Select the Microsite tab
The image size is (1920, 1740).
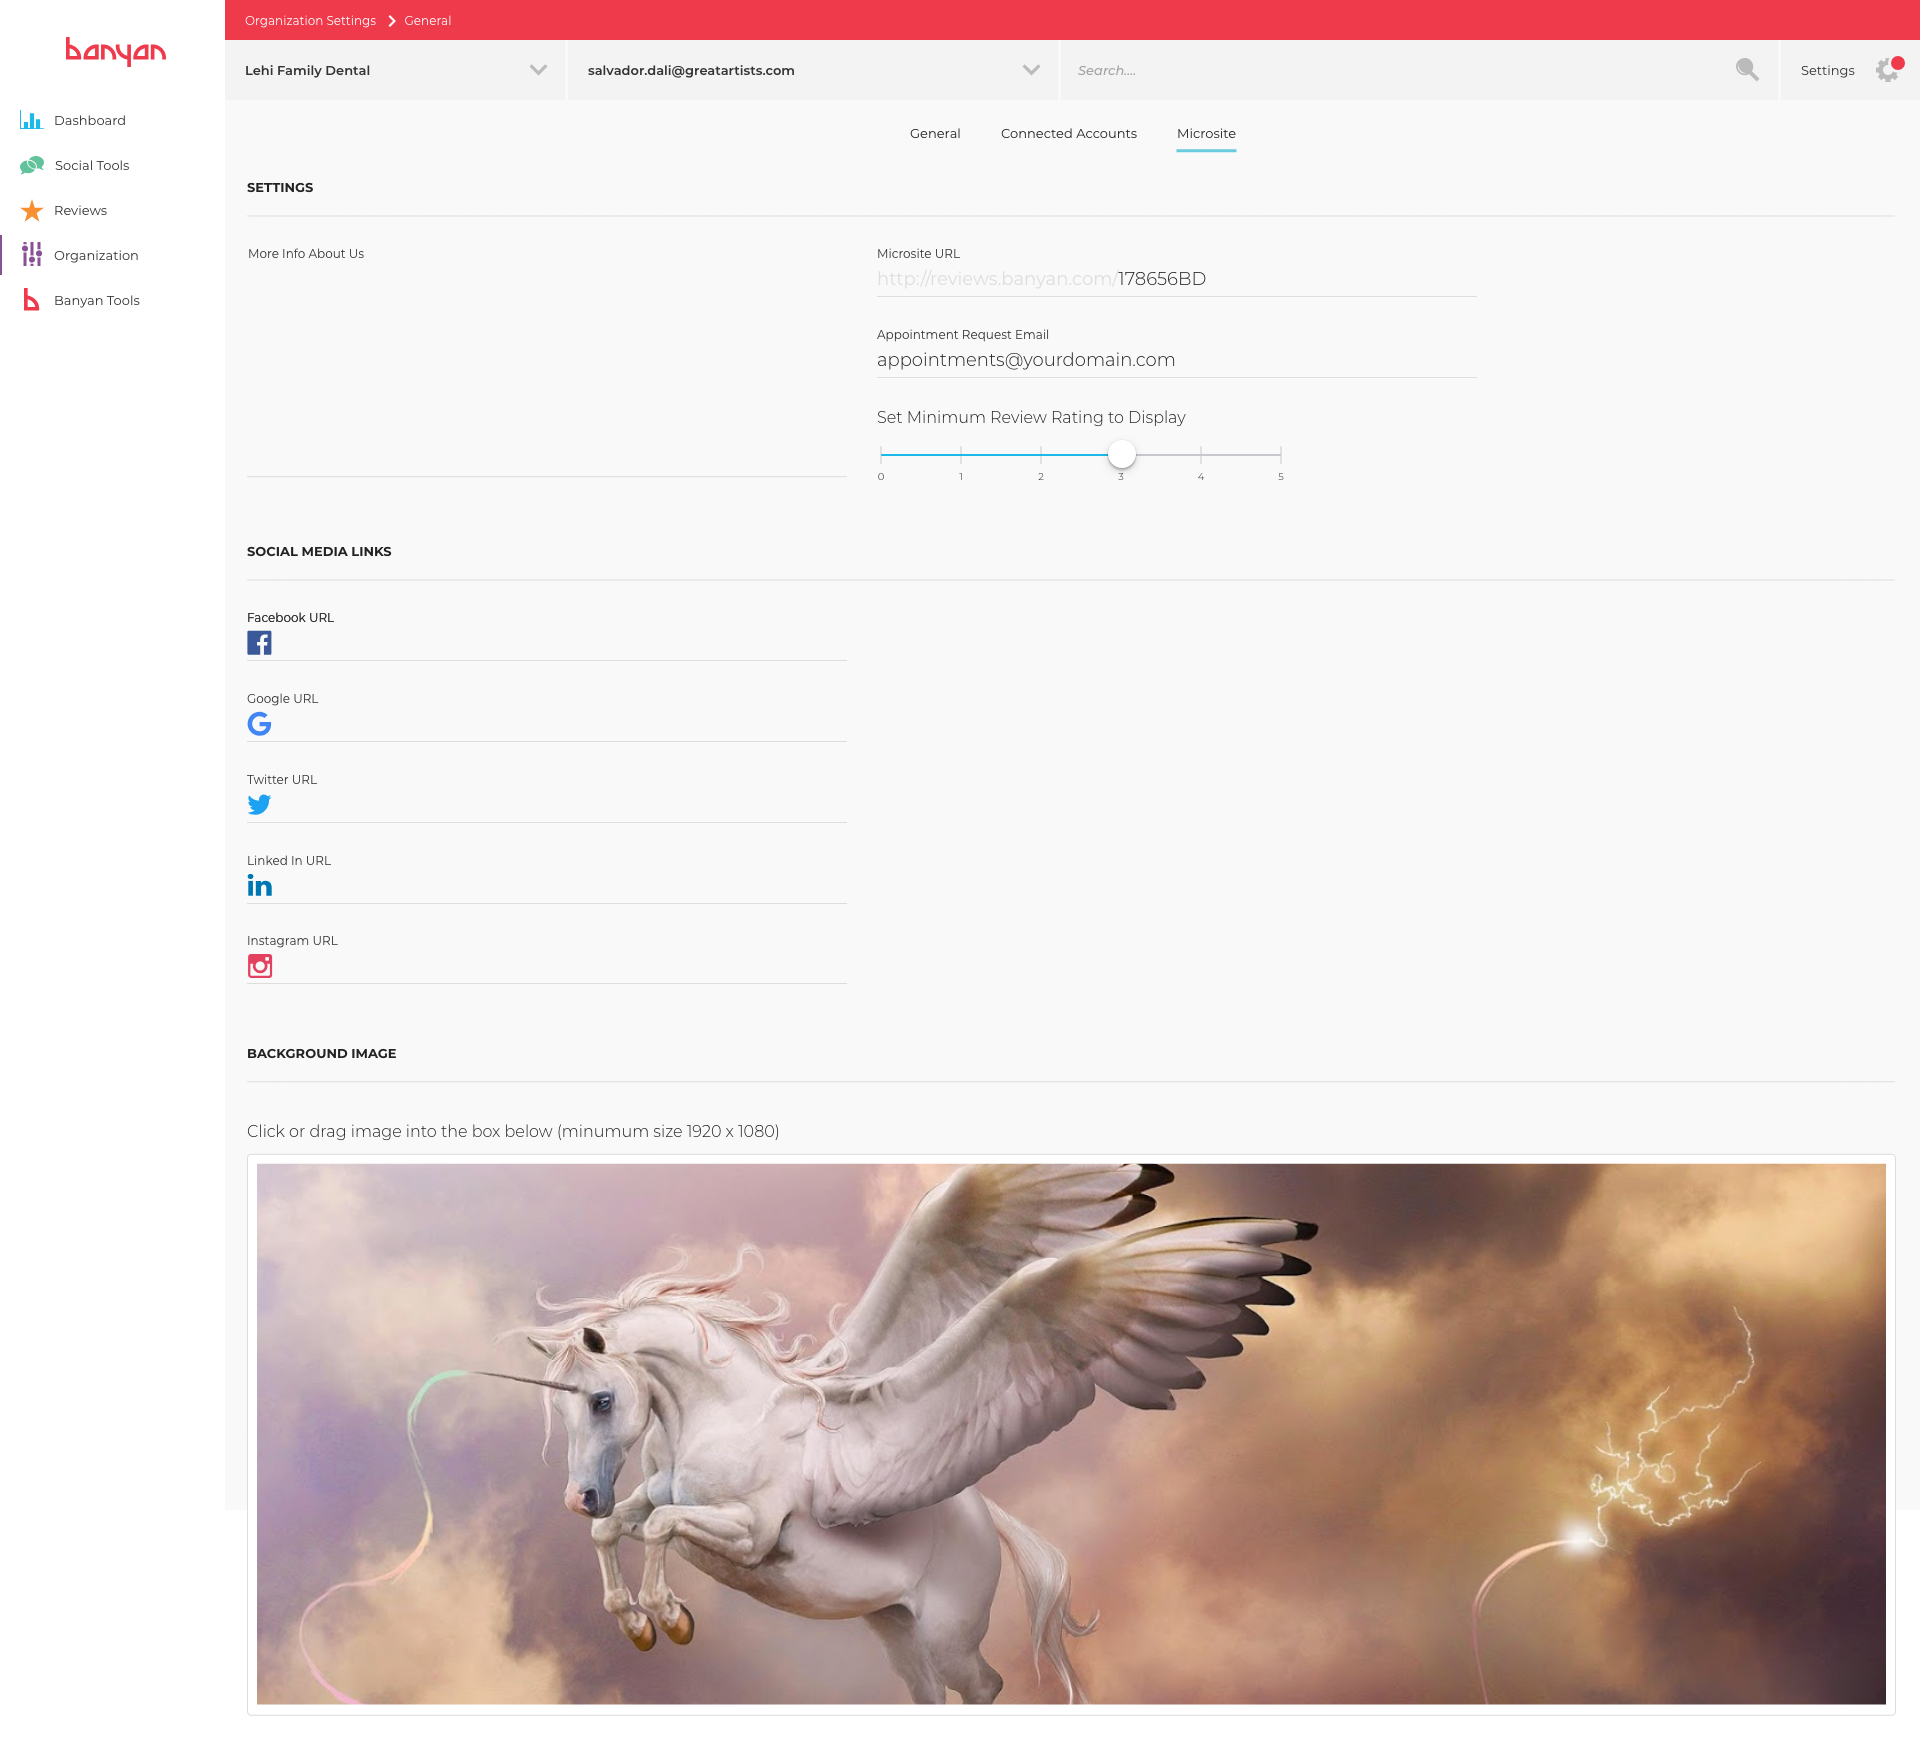pos(1206,134)
